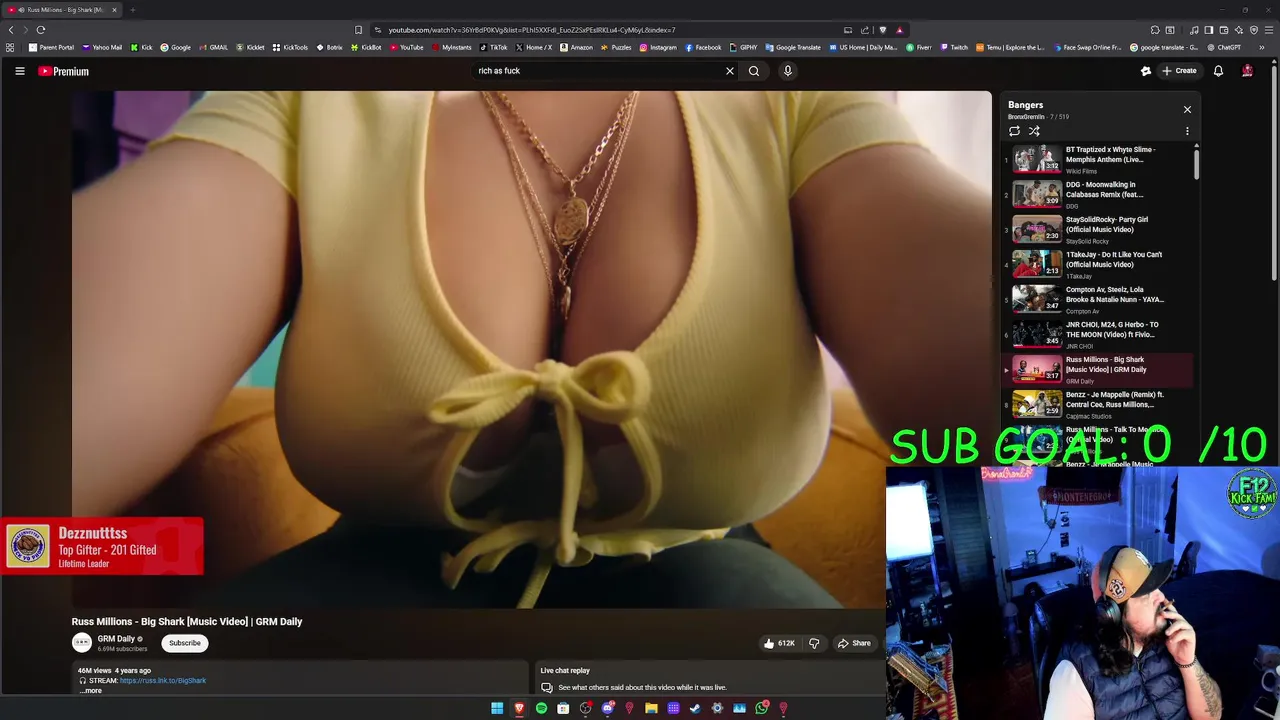This screenshot has width=1280, height=720.
Task: Play JNR CHOI TO THE MOON video
Action: coord(1098,335)
